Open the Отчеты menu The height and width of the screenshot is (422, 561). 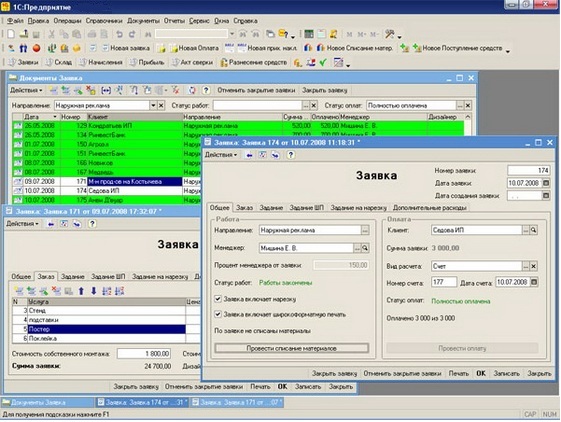click(174, 21)
